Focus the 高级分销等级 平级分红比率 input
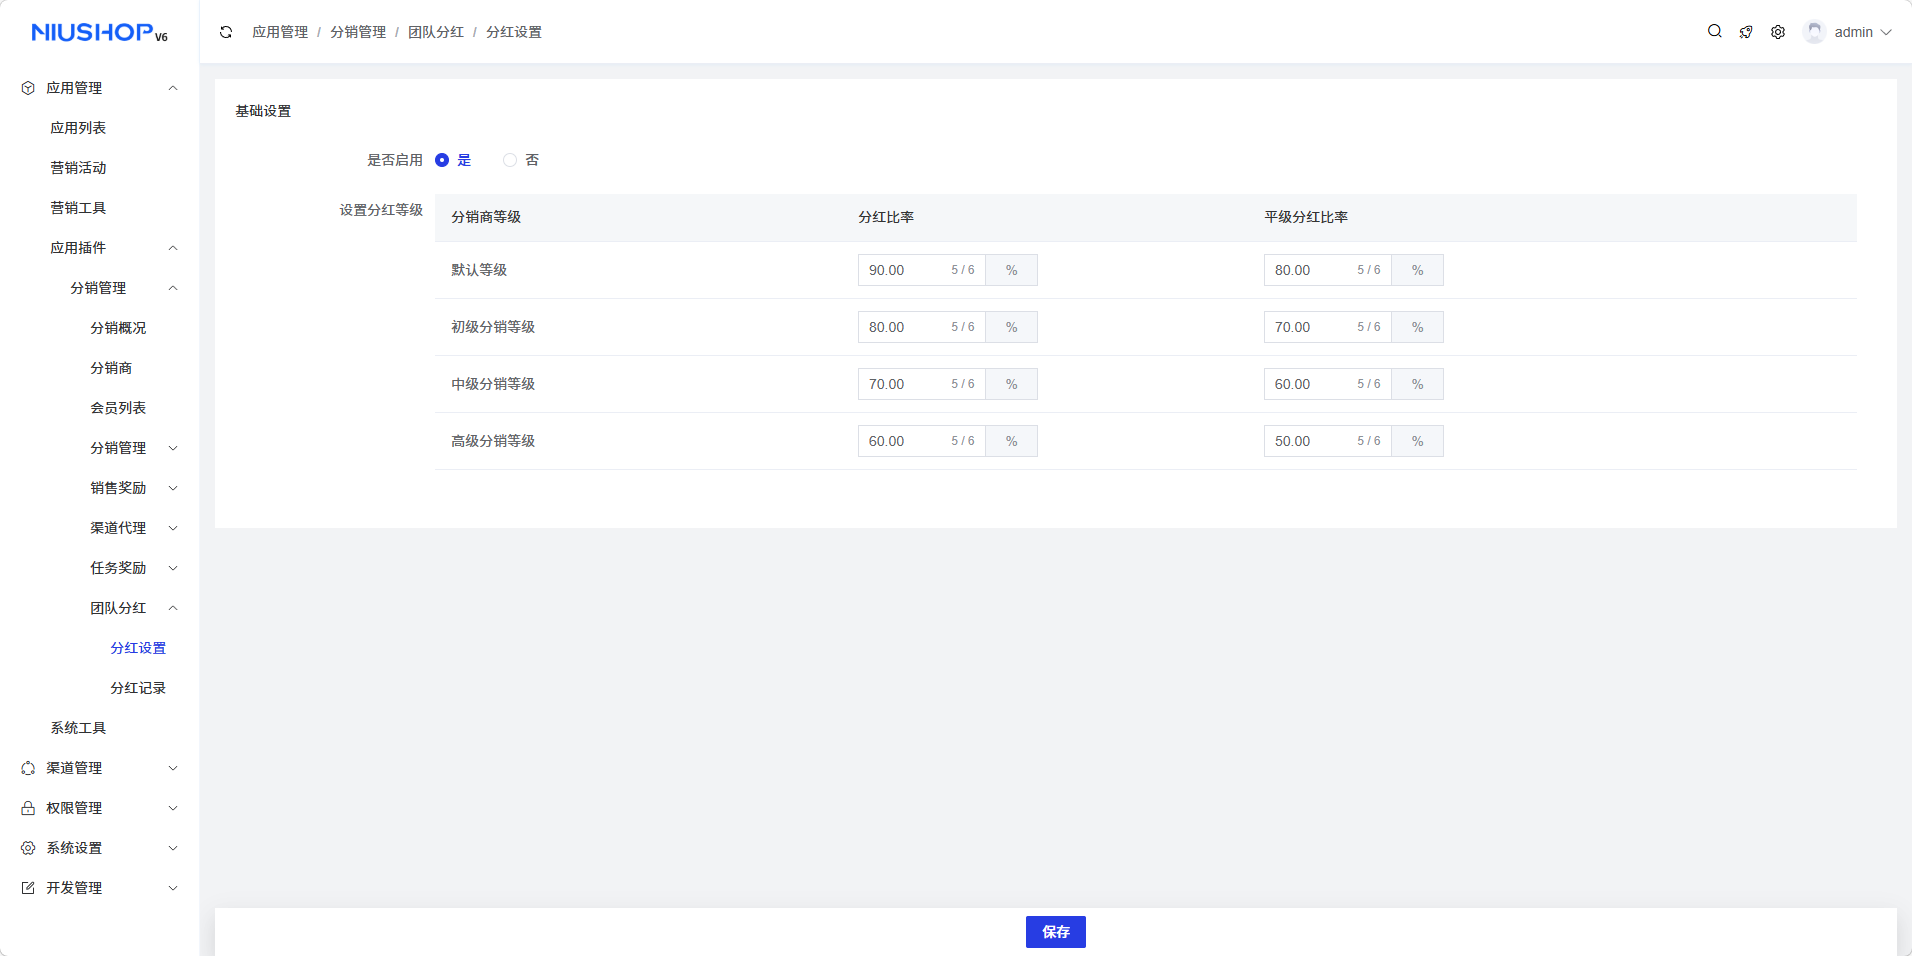1912x956 pixels. [1328, 441]
